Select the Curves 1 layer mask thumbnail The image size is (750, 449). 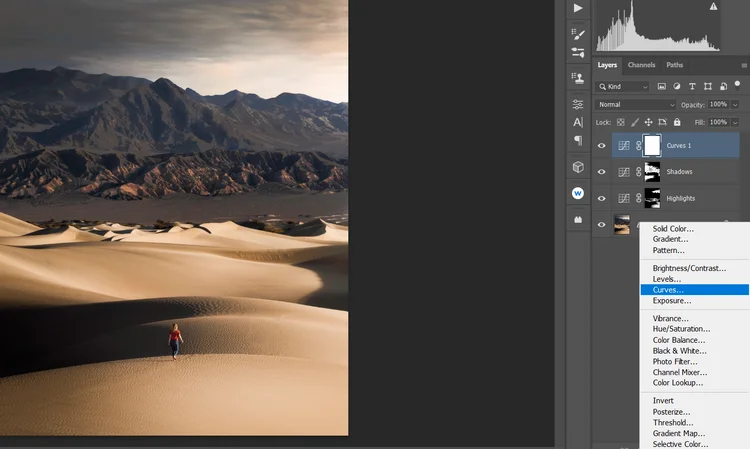click(x=652, y=146)
